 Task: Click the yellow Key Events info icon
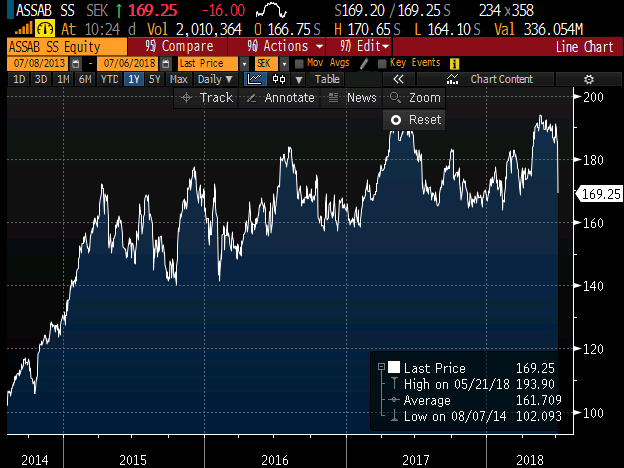[455, 63]
